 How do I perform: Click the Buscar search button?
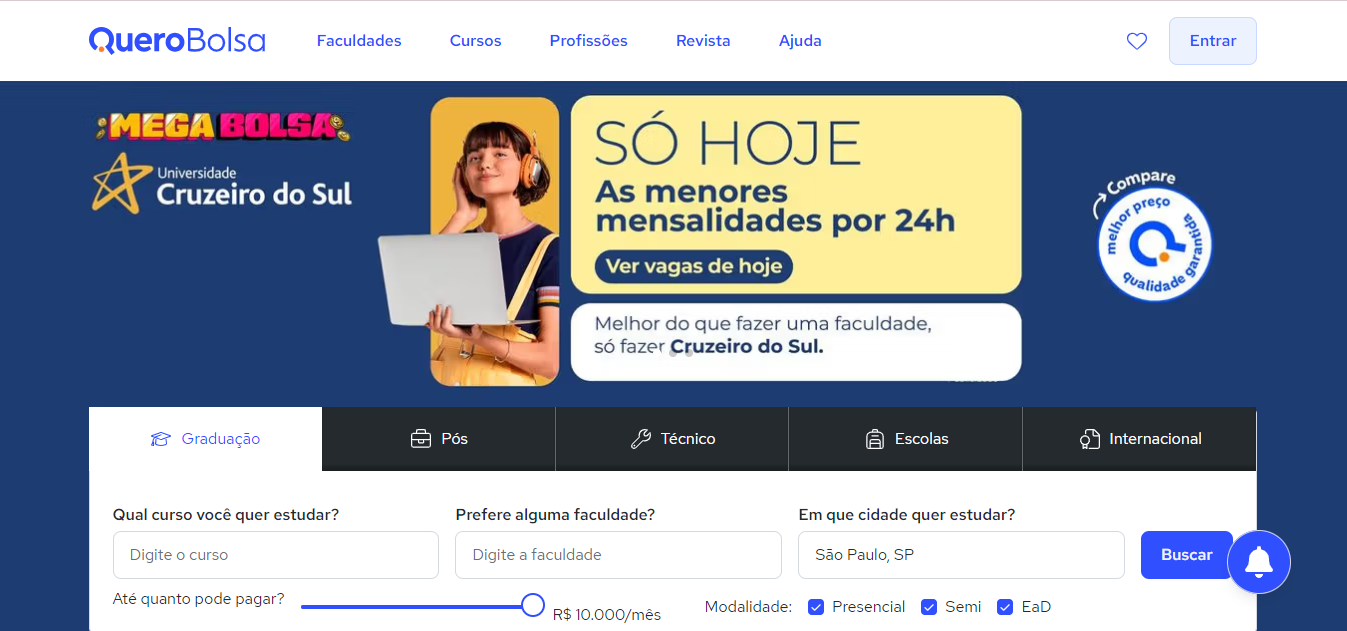tap(1187, 555)
